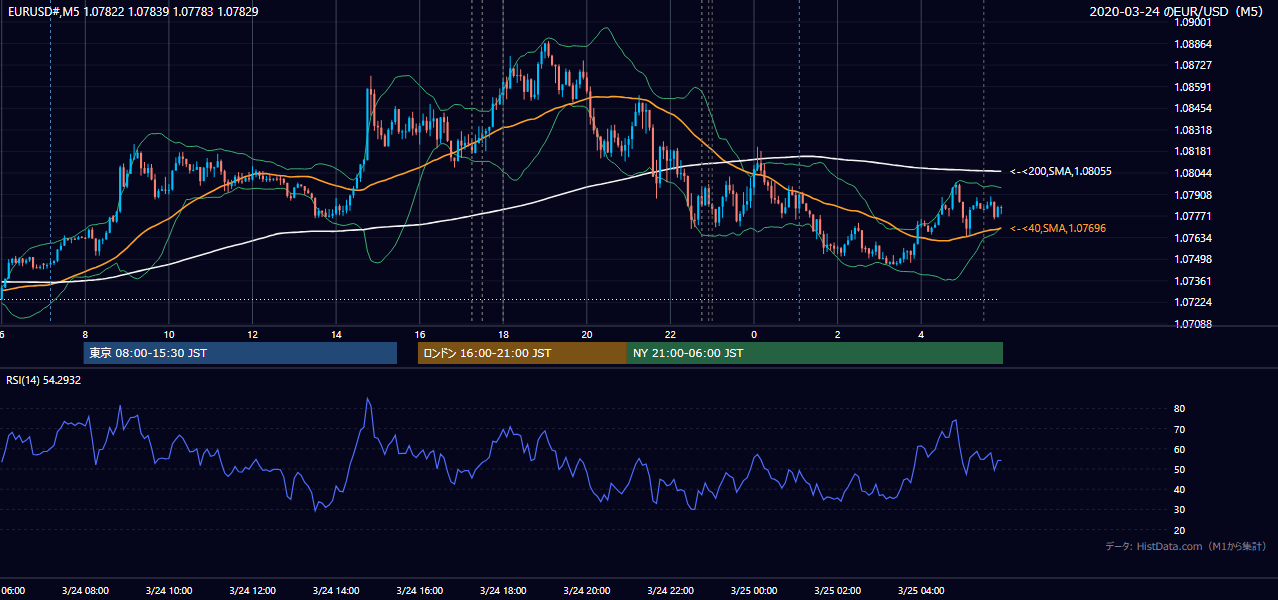Screen dimensions: 1278x600
Task: Click price axis value 1.07771
Action: 1195,216
